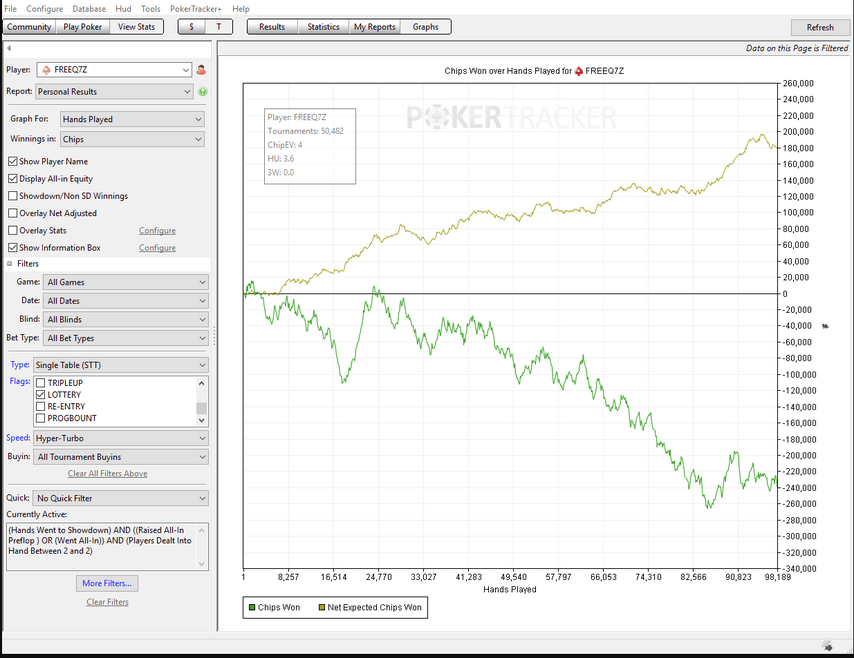Click the player profile icon beside FREEQ7Z
Viewport: 854px width, 658px height.
(201, 70)
